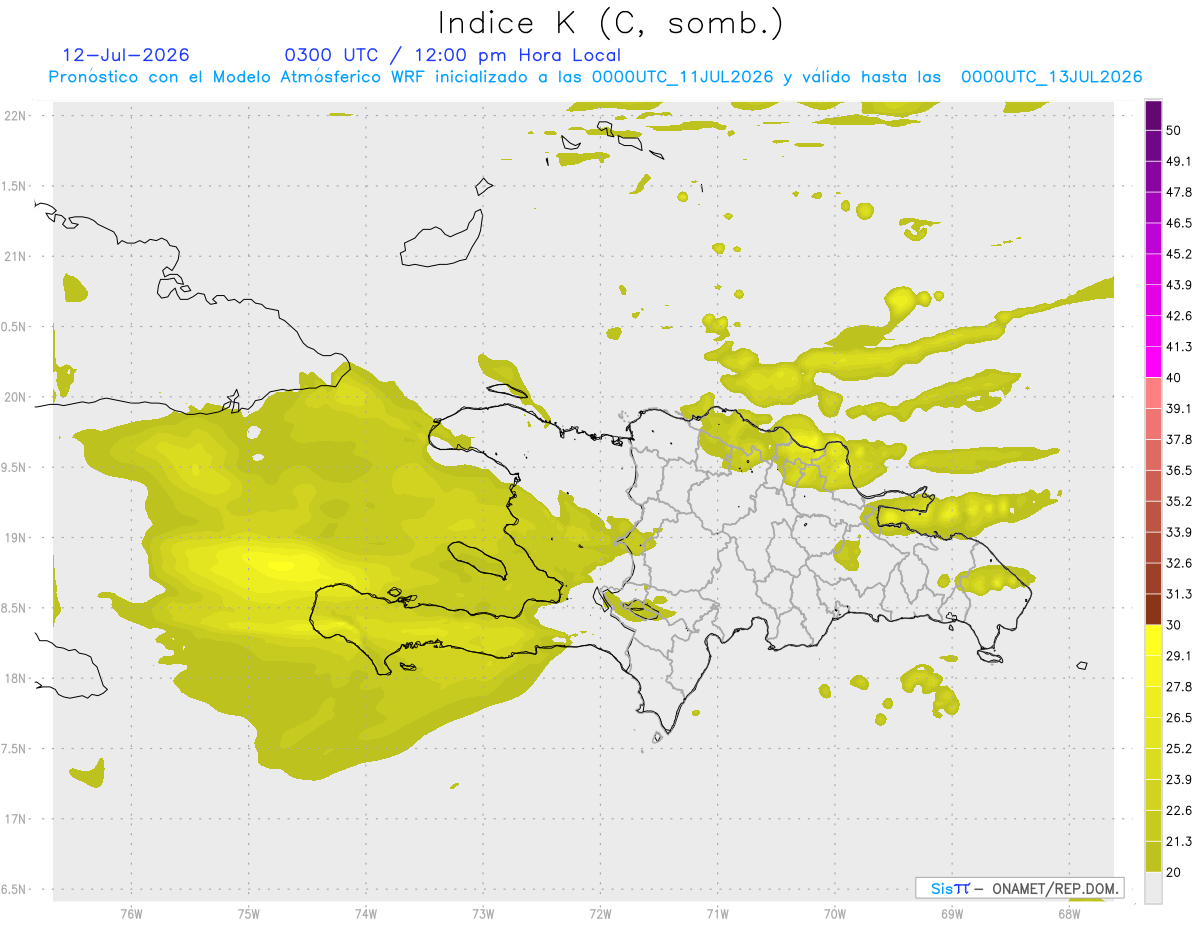Click the legend value '50'

(1174, 131)
